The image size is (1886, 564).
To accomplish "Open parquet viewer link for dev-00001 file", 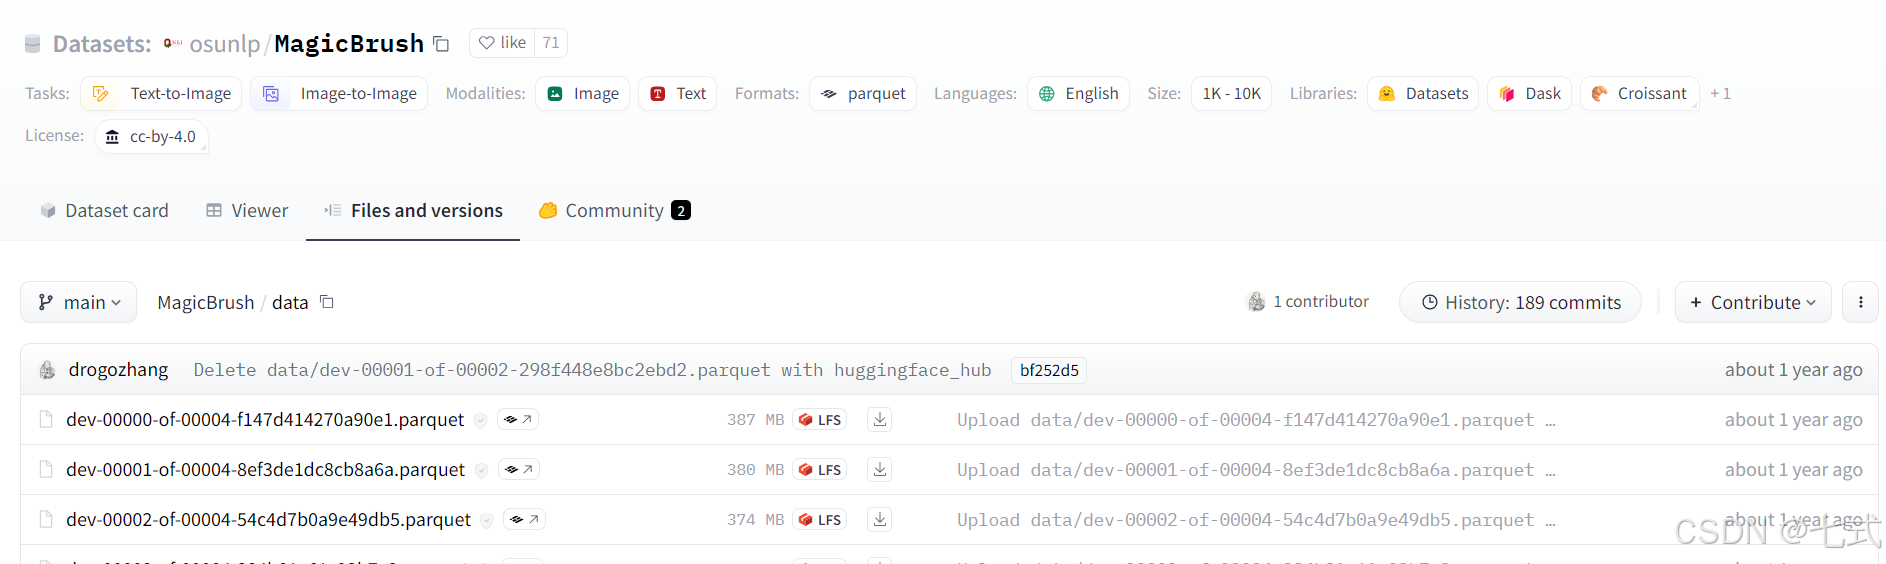I will tap(519, 470).
